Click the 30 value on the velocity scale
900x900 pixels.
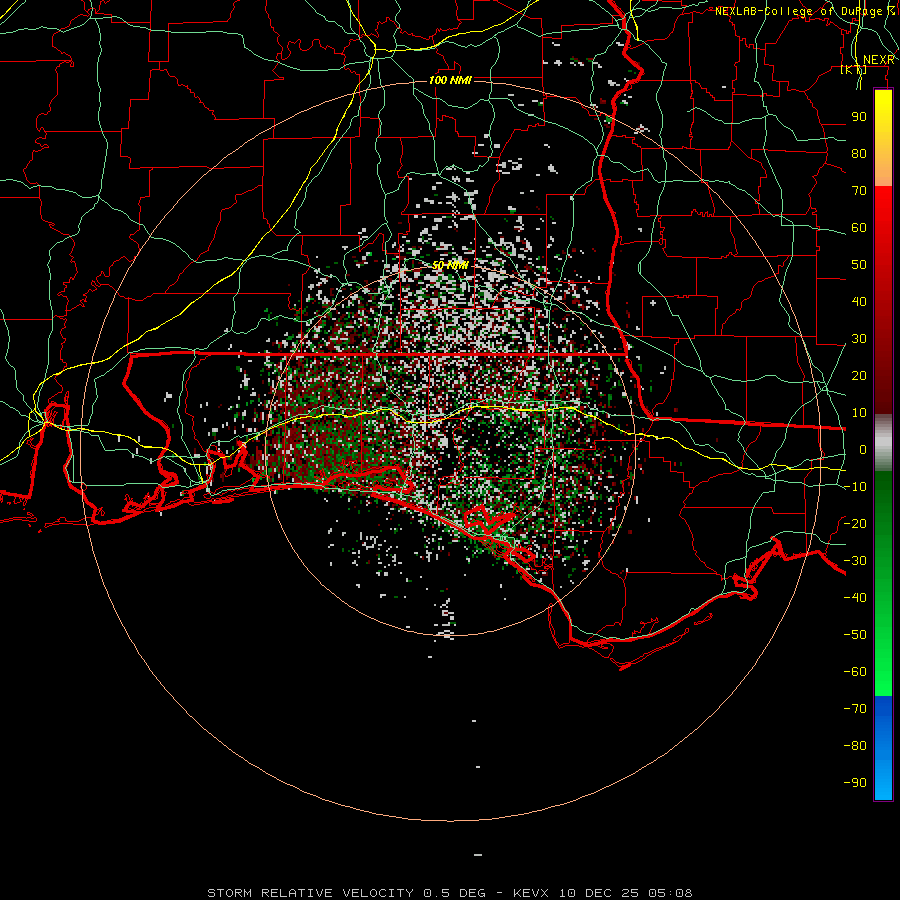click(859, 339)
